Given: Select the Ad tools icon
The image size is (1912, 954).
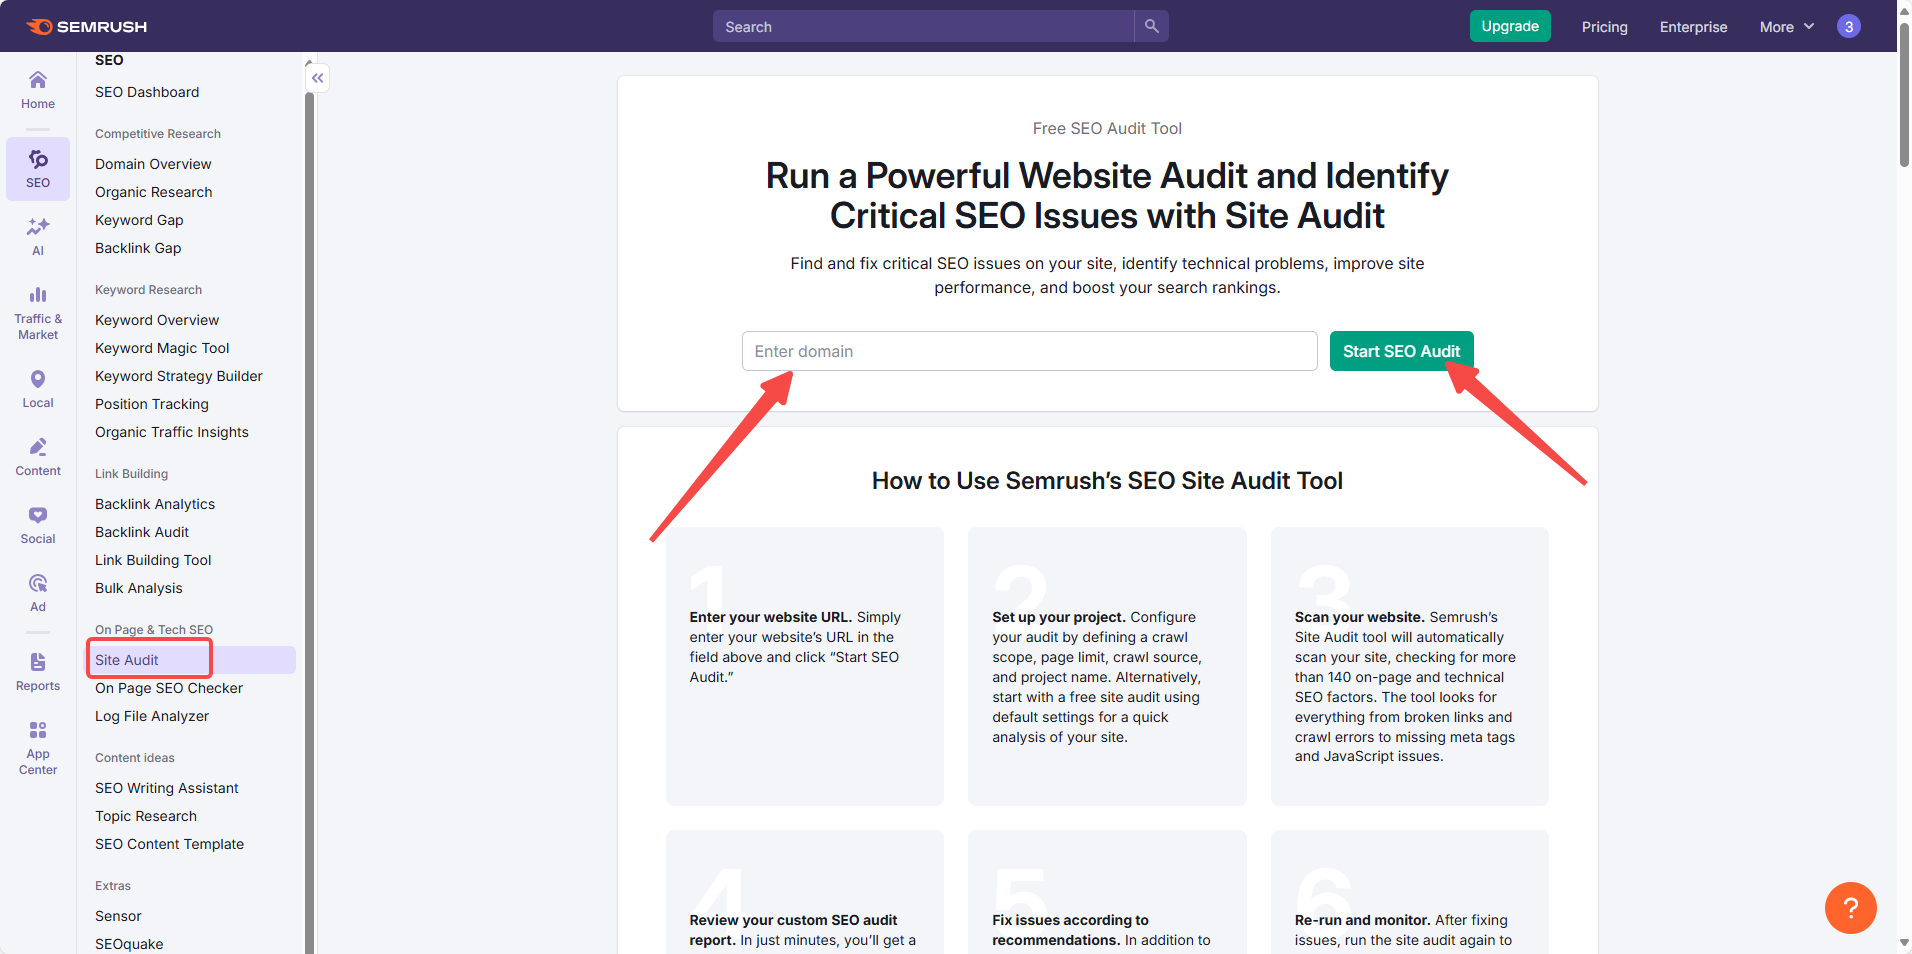Looking at the screenshot, I should click(37, 591).
